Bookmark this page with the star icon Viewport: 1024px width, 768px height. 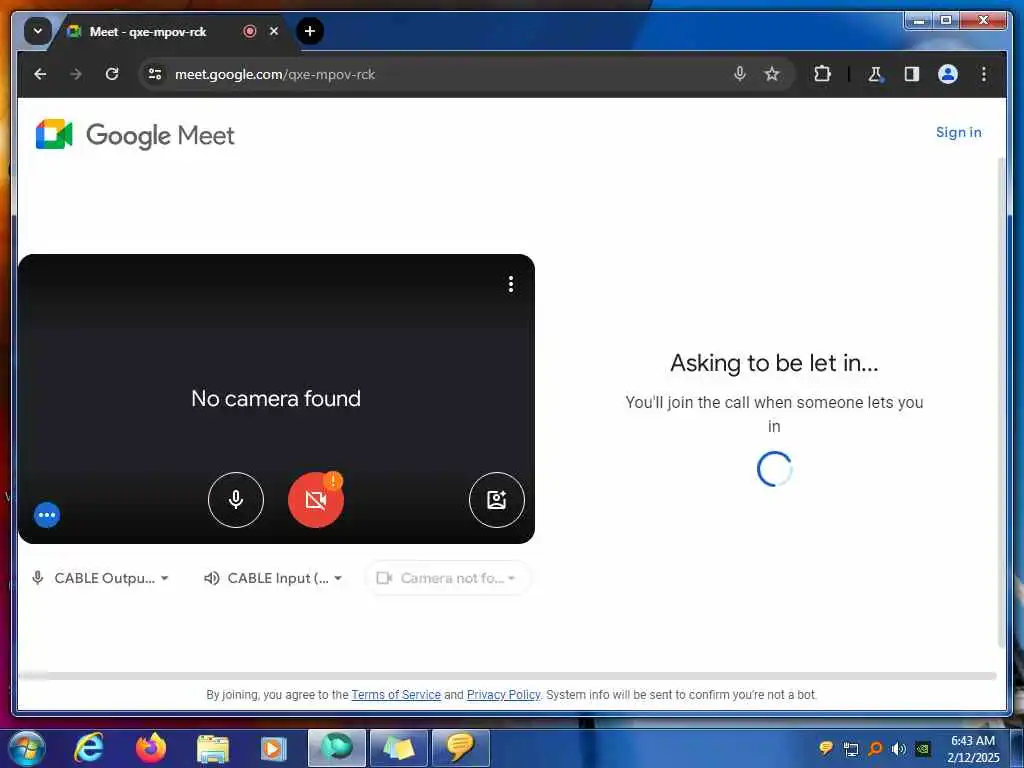coord(772,74)
